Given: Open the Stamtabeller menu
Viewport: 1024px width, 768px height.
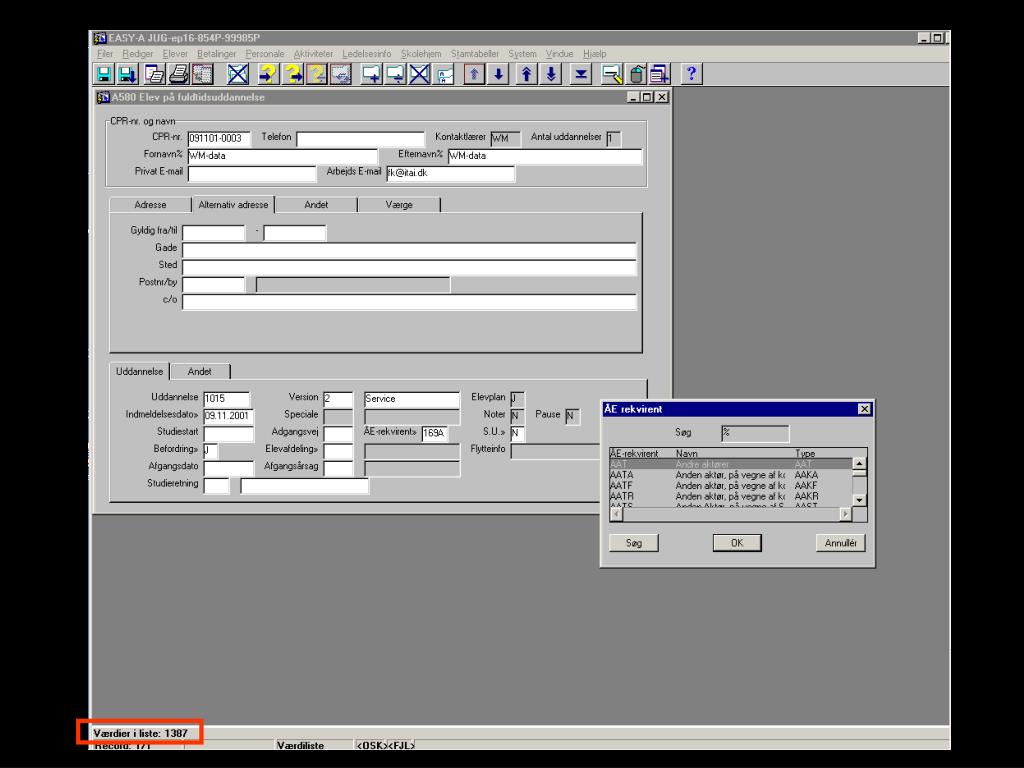Looking at the screenshot, I should click(475, 54).
